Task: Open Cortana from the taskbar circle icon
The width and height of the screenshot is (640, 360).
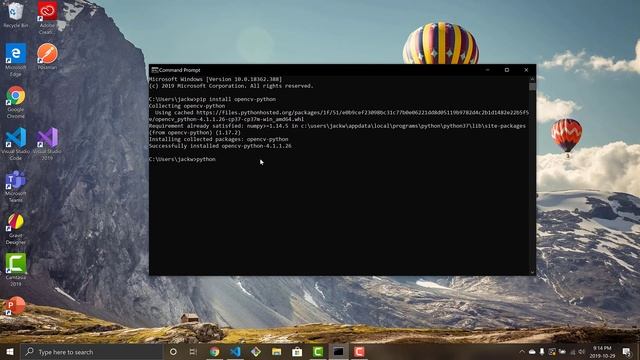Action: pos(173,352)
